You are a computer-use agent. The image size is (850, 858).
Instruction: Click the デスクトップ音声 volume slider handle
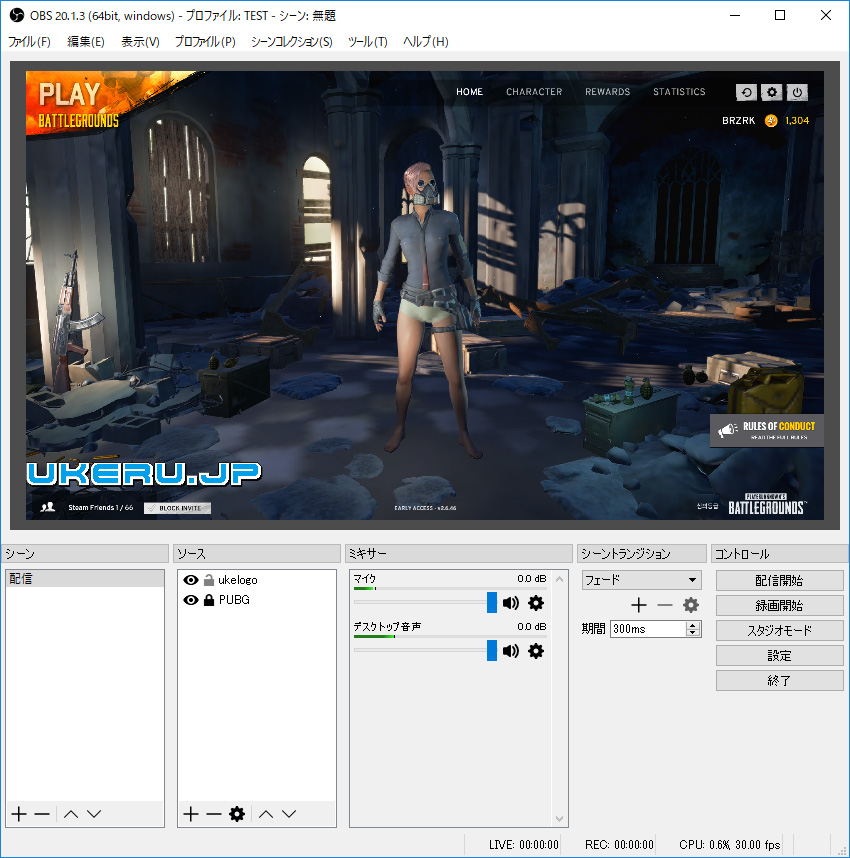click(x=492, y=651)
